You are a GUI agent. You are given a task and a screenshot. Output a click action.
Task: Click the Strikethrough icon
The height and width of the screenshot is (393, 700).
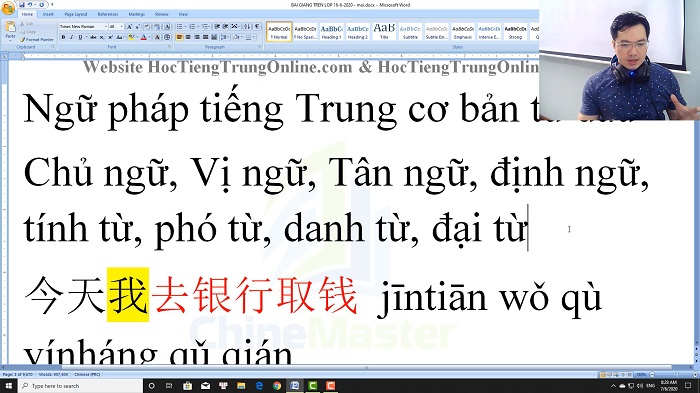tap(93, 38)
